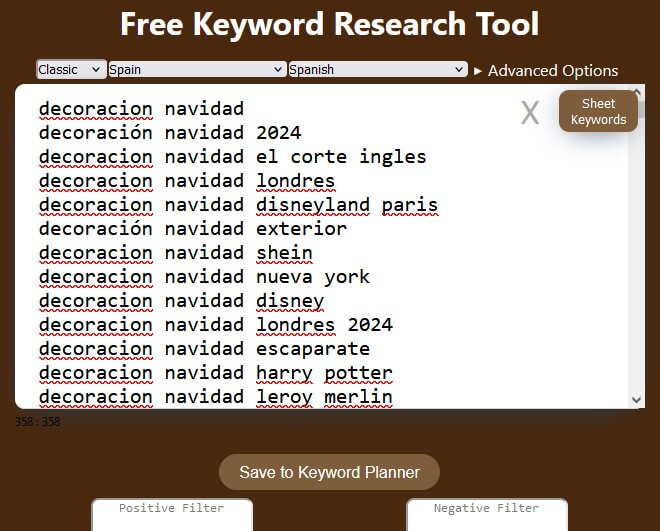
Task: Click the 'decoracion navidad leroy merlin' keyword
Action: point(215,397)
